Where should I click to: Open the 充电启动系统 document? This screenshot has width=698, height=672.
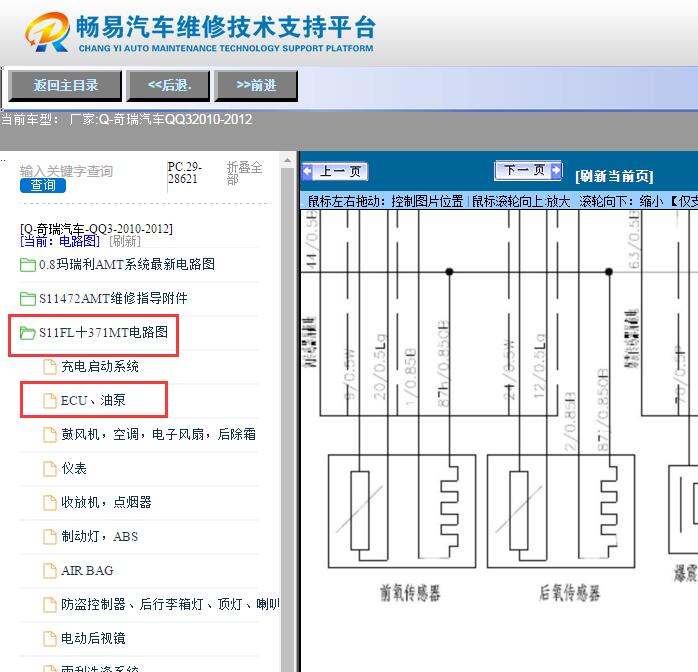(x=100, y=366)
